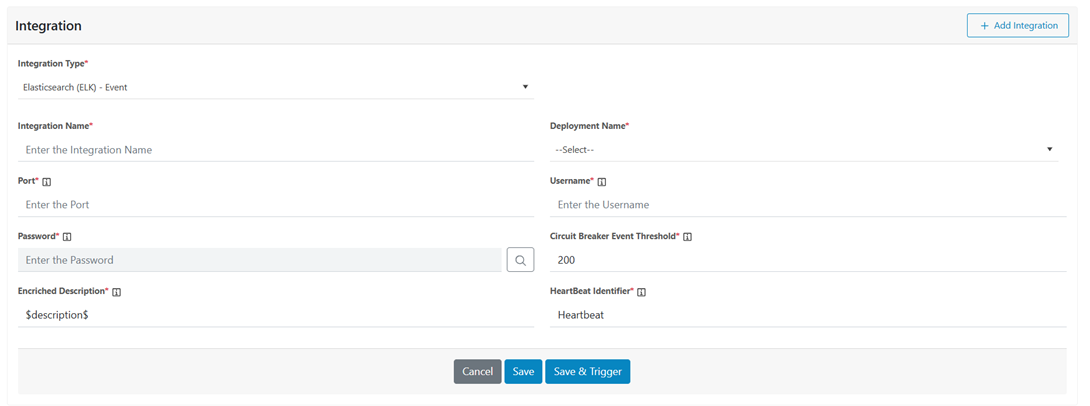This screenshot has width=1090, height=406.
Task: Select the Username text field
Action: coord(807,205)
